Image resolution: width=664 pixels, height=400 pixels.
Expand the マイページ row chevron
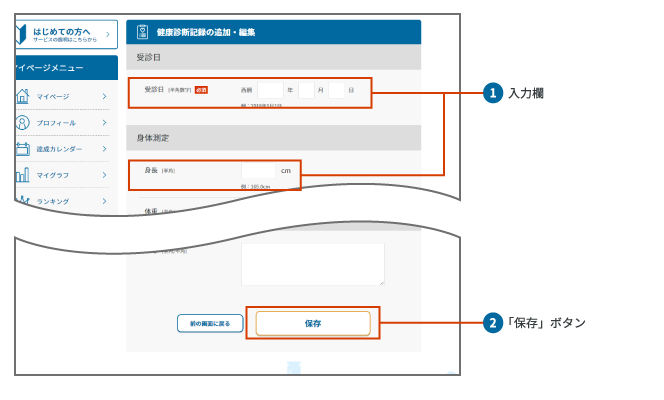pyautogui.click(x=104, y=97)
